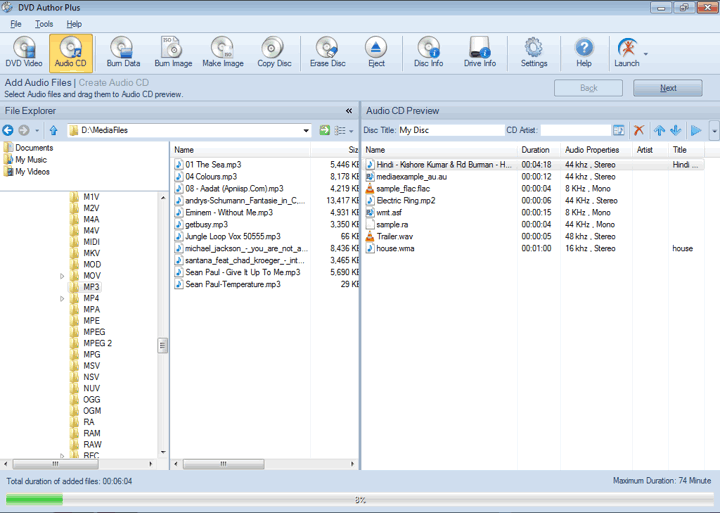The width and height of the screenshot is (720, 513).
Task: Collapse the File Explorer panel
Action: click(349, 111)
